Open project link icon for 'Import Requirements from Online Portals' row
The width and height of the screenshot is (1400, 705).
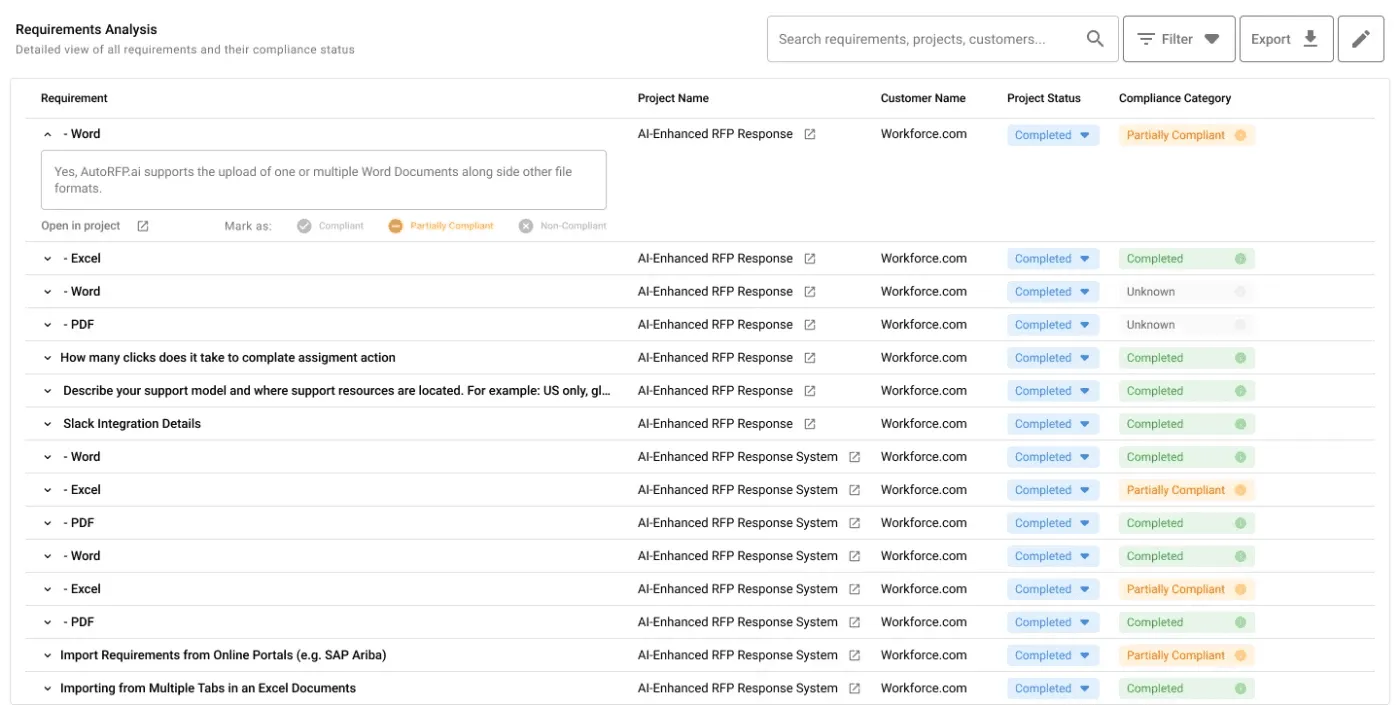point(855,655)
